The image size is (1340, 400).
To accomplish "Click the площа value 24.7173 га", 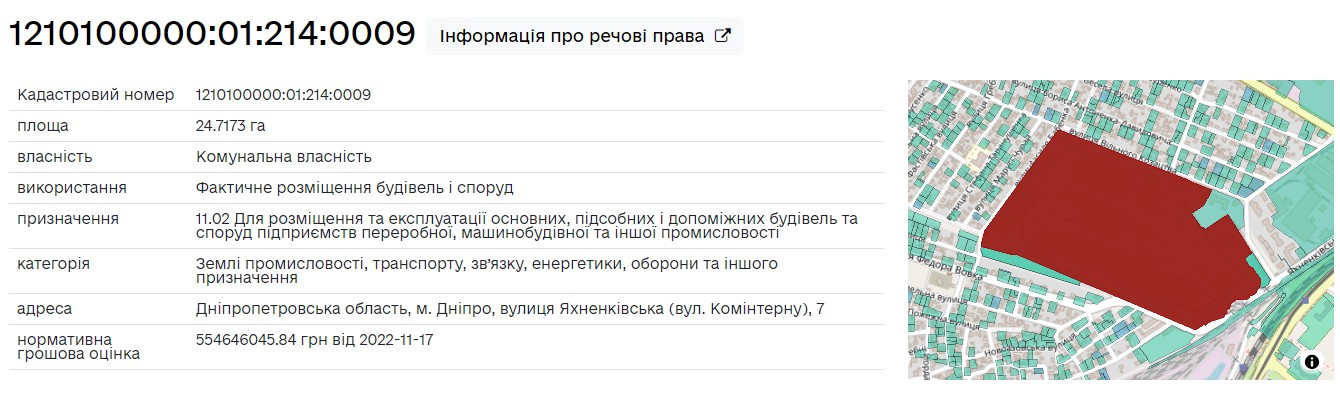I will click(231, 126).
